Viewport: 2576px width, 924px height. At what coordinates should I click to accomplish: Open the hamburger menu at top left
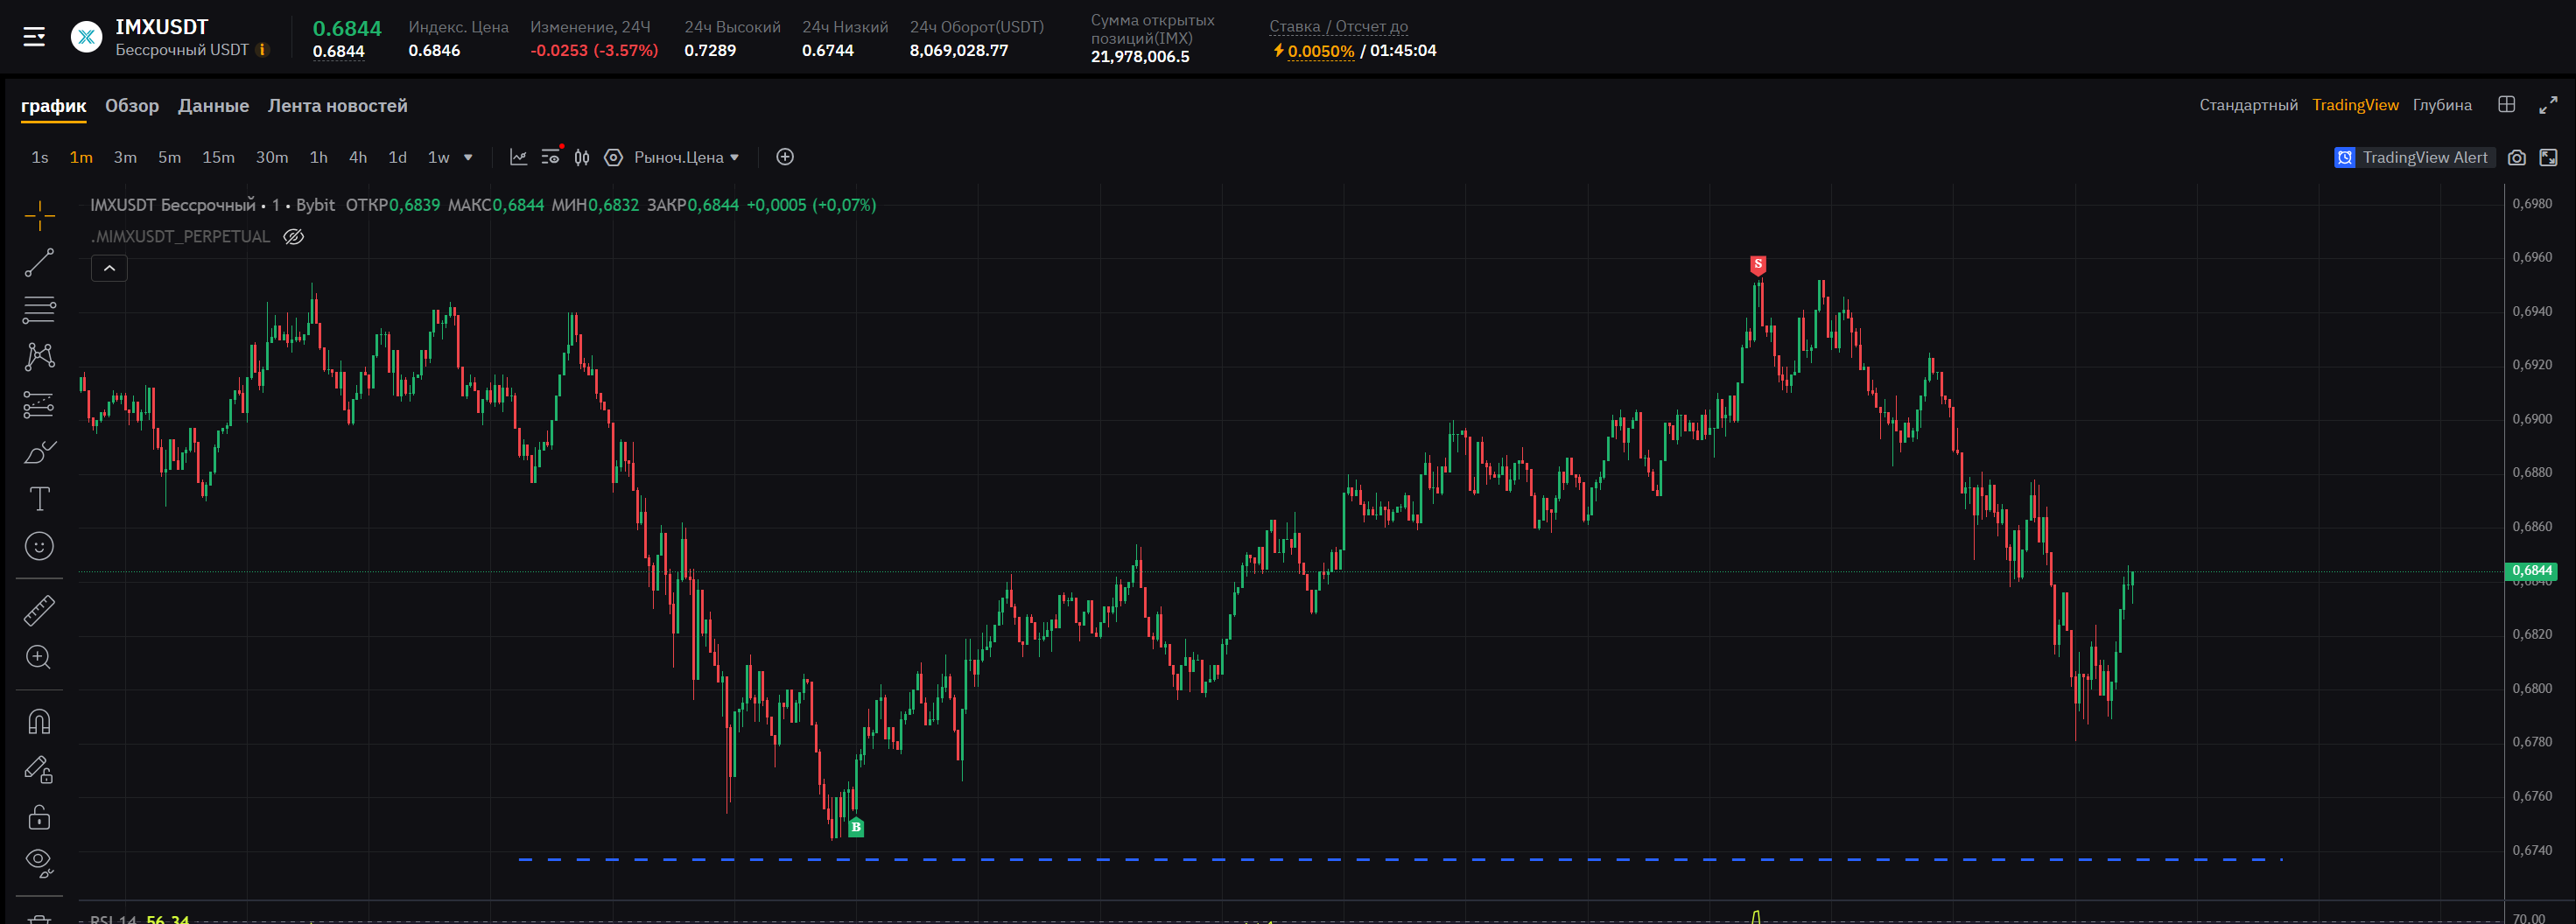point(34,37)
